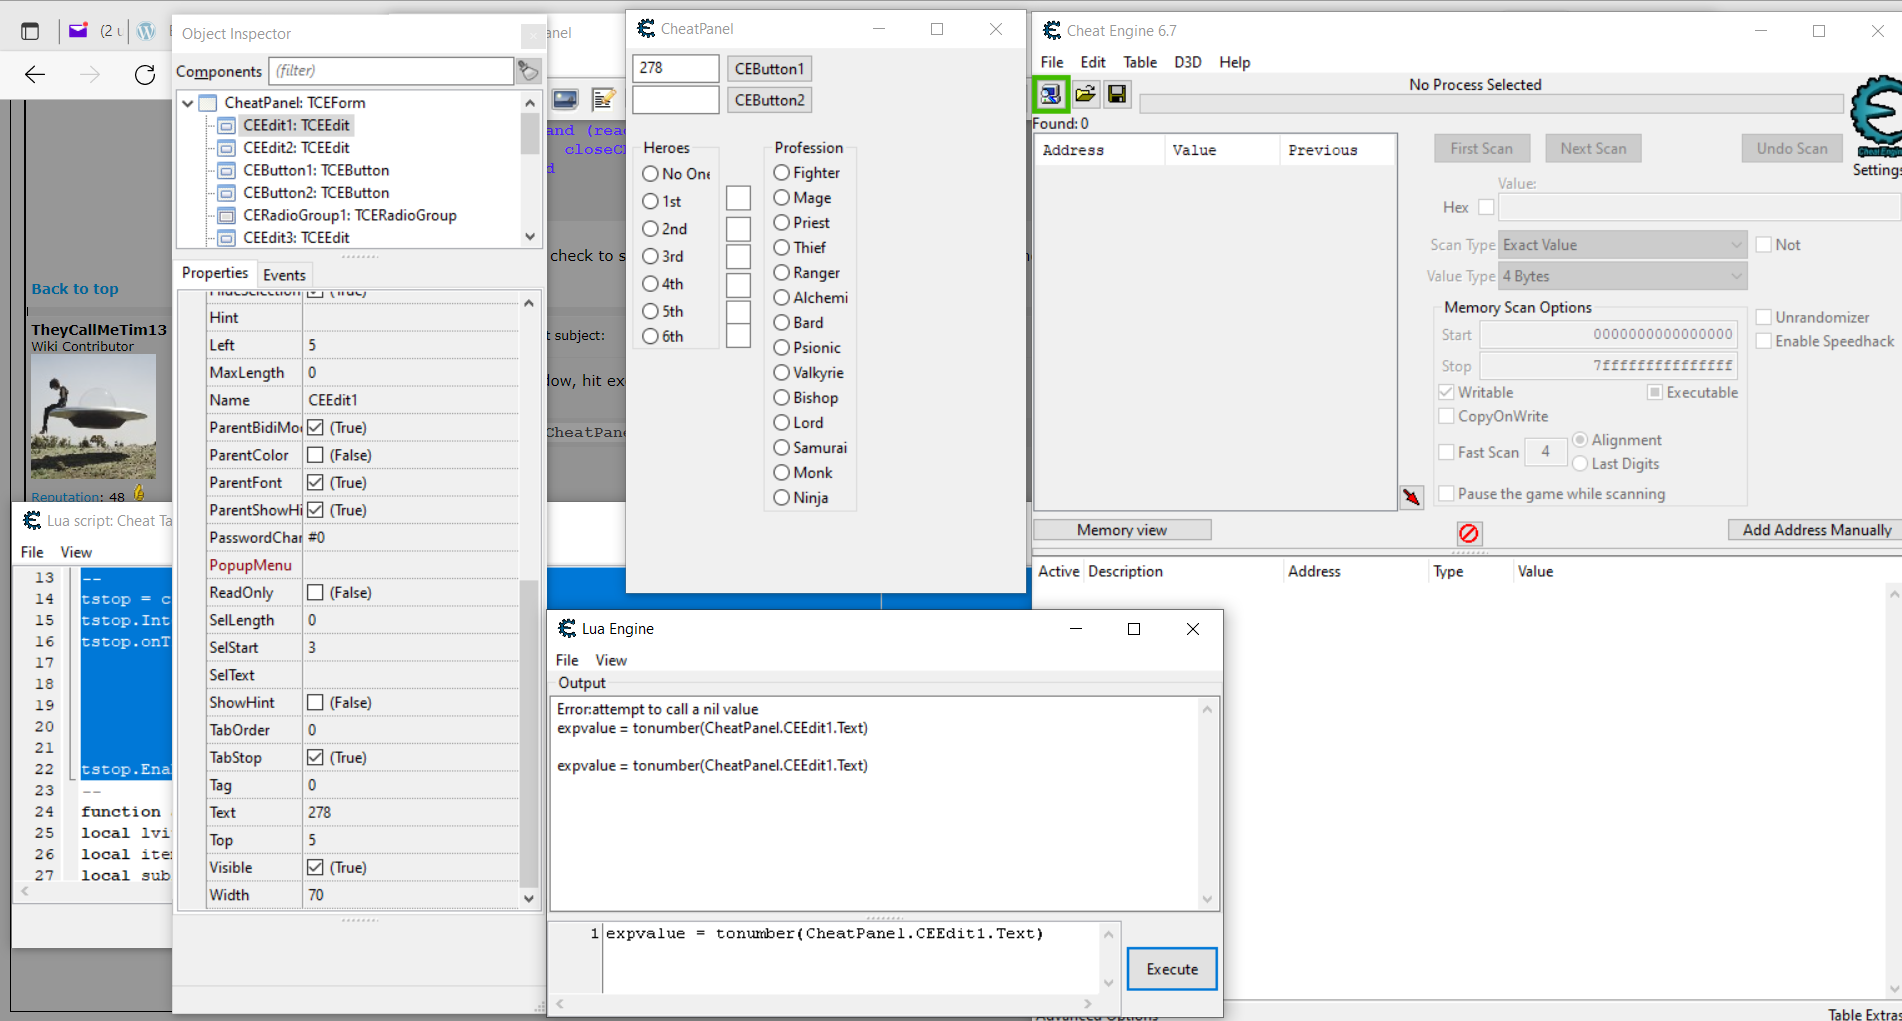Collapse the CheatPanel: TCEForm tree node
This screenshot has height=1021, width=1902.
tap(188, 103)
